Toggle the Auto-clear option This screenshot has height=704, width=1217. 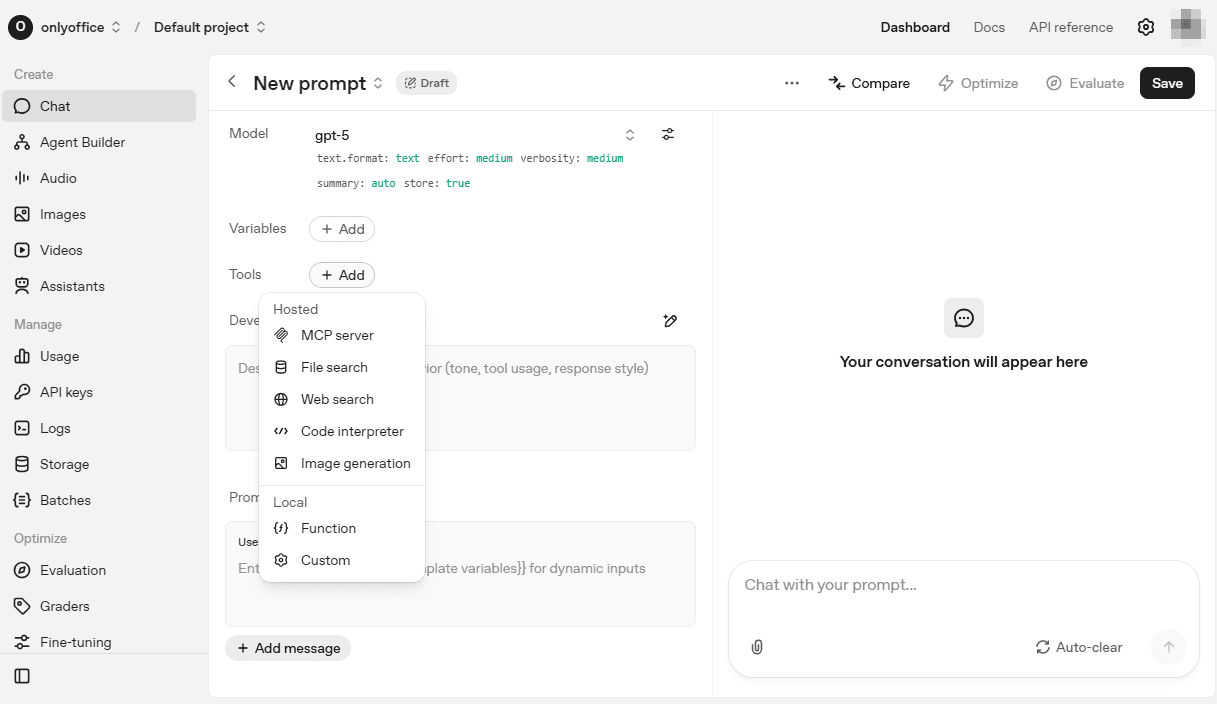pyautogui.click(x=1079, y=647)
